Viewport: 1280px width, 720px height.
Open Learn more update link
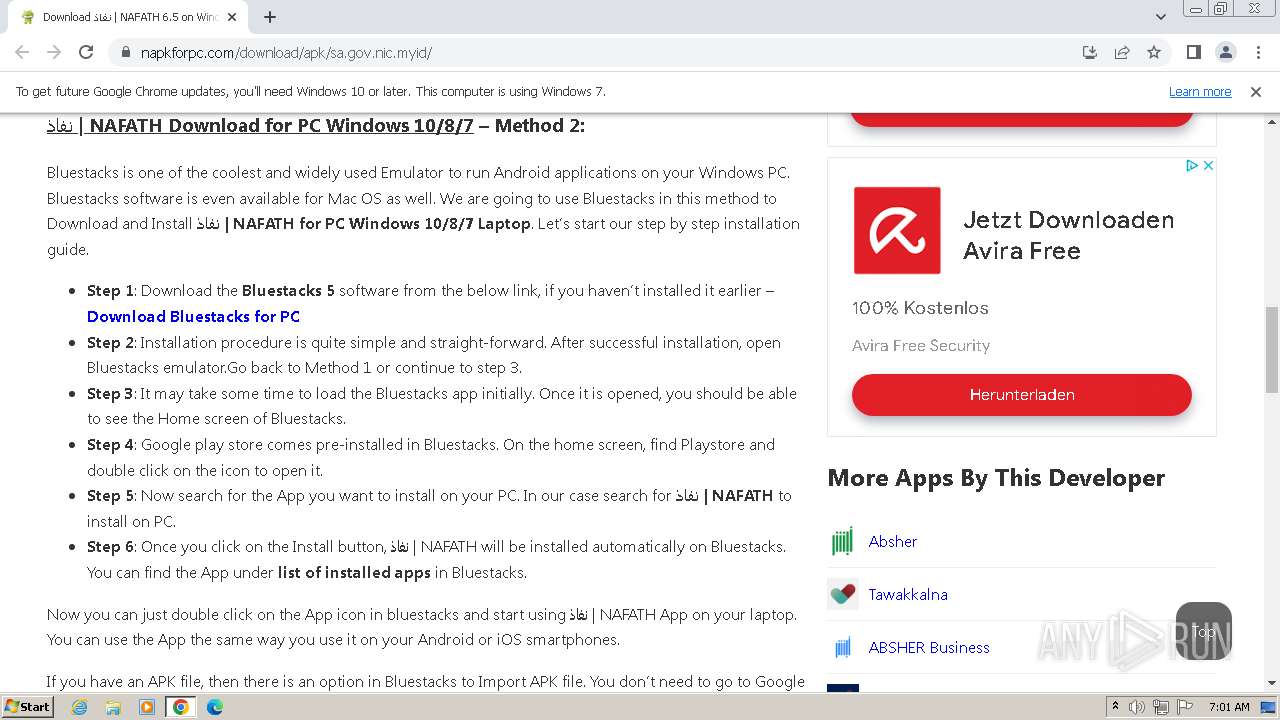(1200, 91)
